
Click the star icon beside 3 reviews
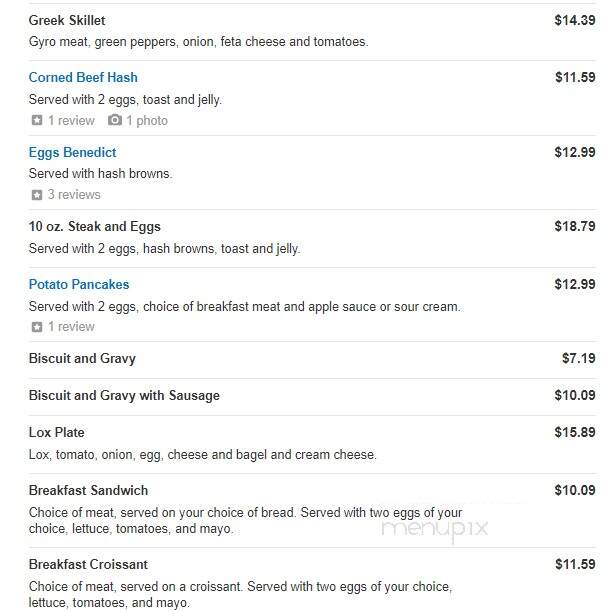coord(37,195)
